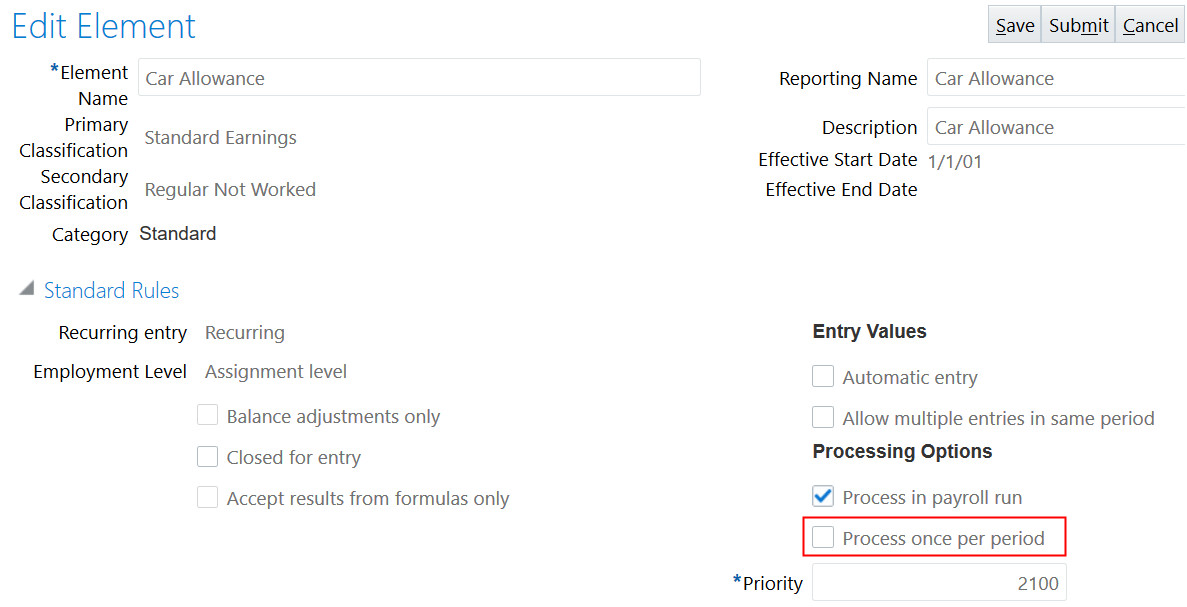Enable Process once per period checkbox
Viewport: 1187px width, 607px height.
coord(823,538)
